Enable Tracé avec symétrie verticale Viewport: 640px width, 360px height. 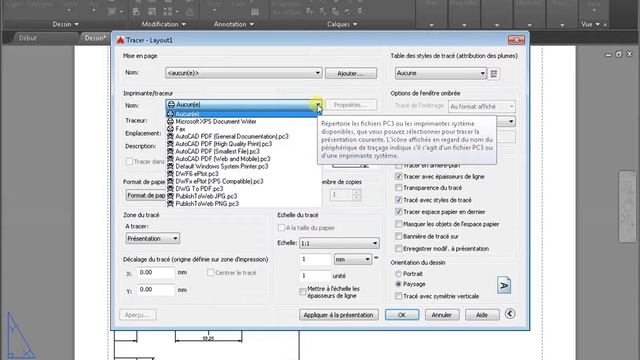[399, 296]
